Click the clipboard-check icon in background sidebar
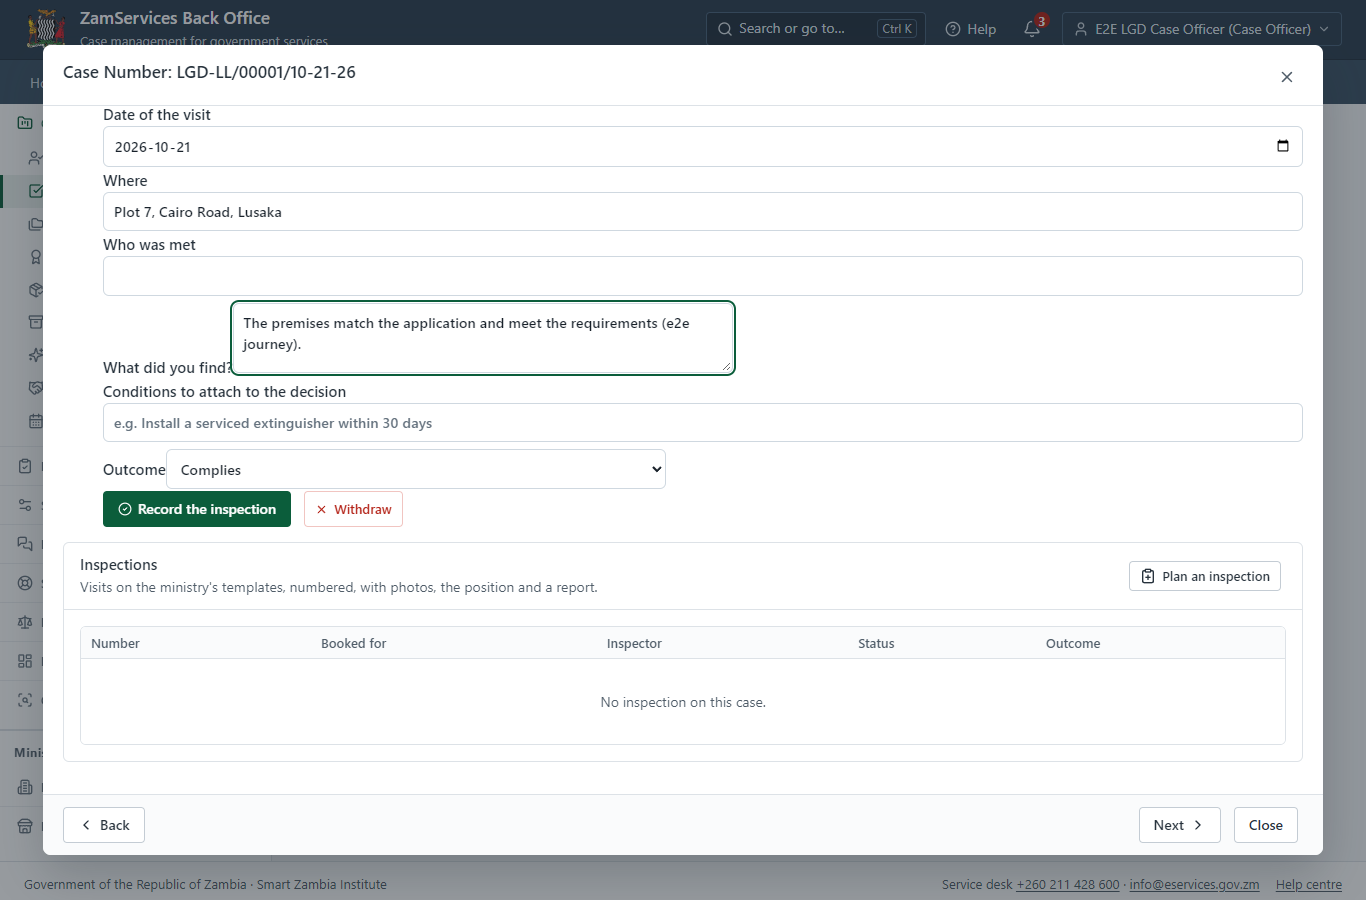Image resolution: width=1366 pixels, height=900 pixels. coord(25,466)
